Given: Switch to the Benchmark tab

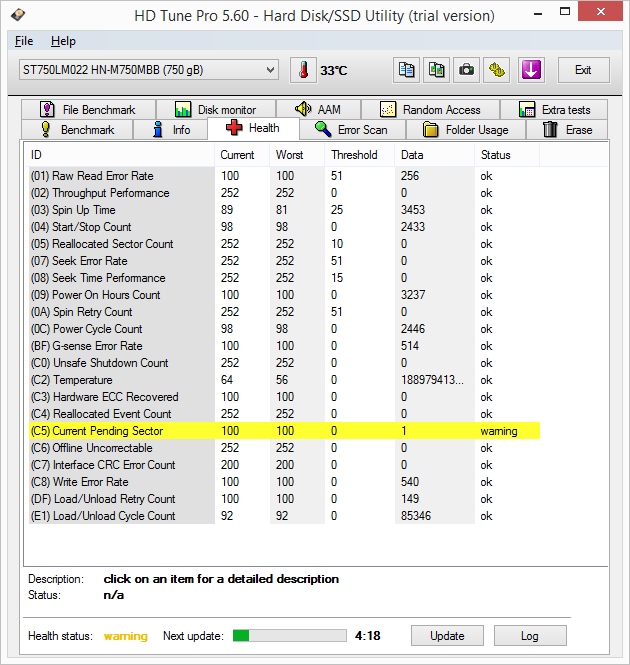Looking at the screenshot, I should click(x=77, y=130).
